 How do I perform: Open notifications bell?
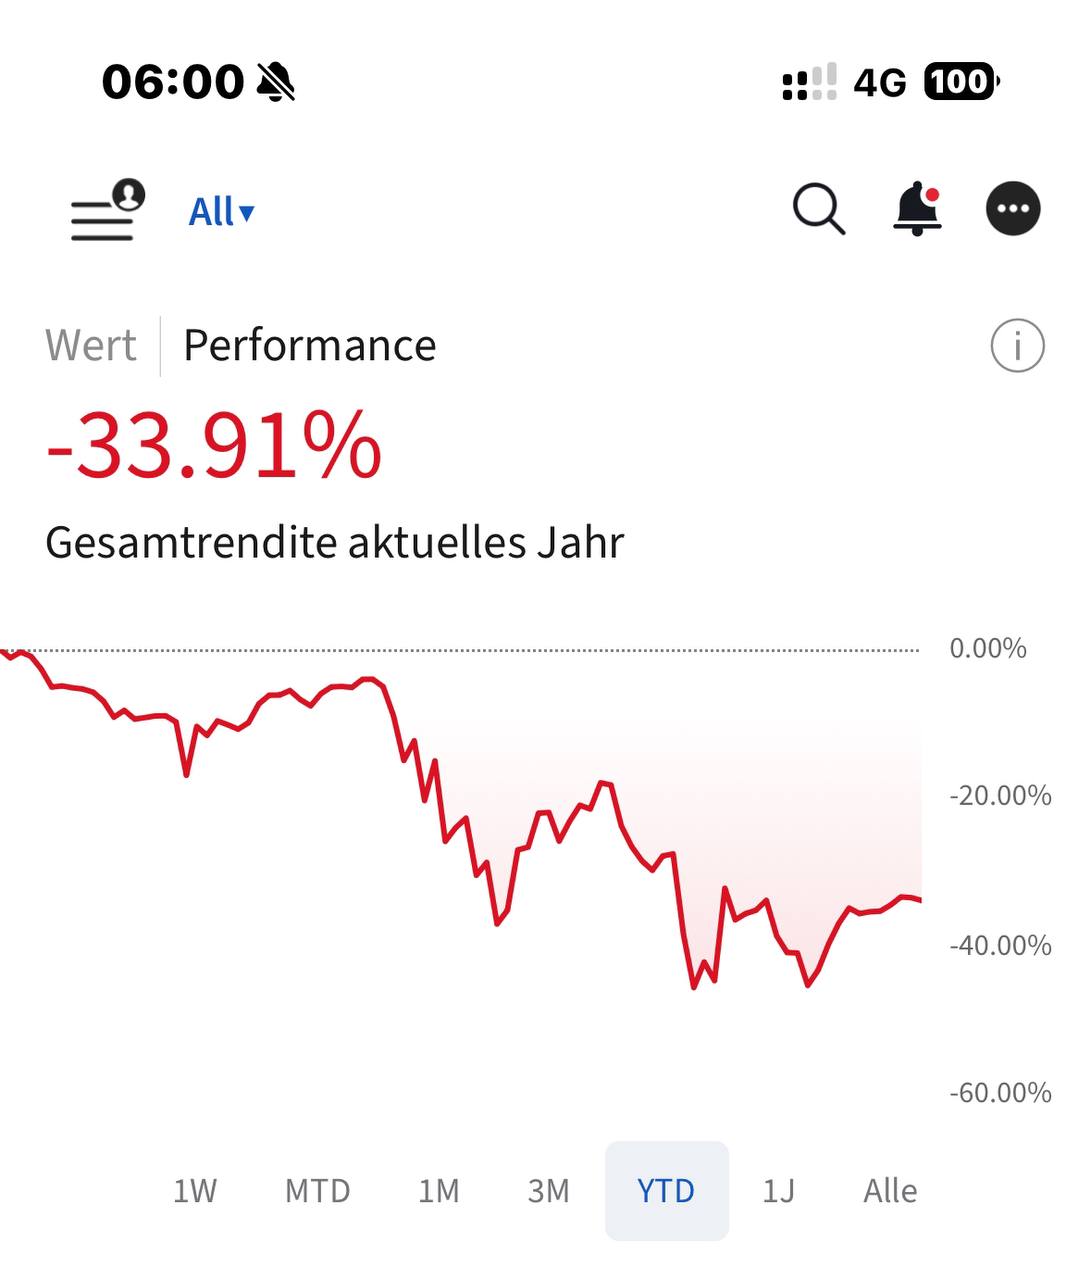pos(917,210)
